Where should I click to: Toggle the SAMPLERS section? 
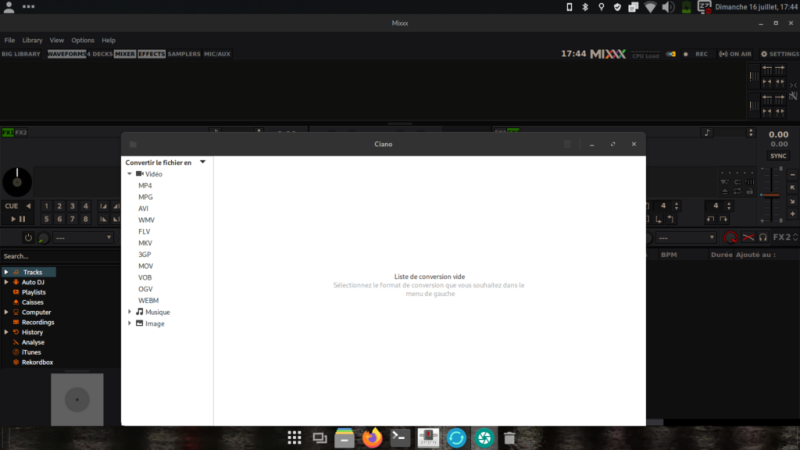point(184,54)
